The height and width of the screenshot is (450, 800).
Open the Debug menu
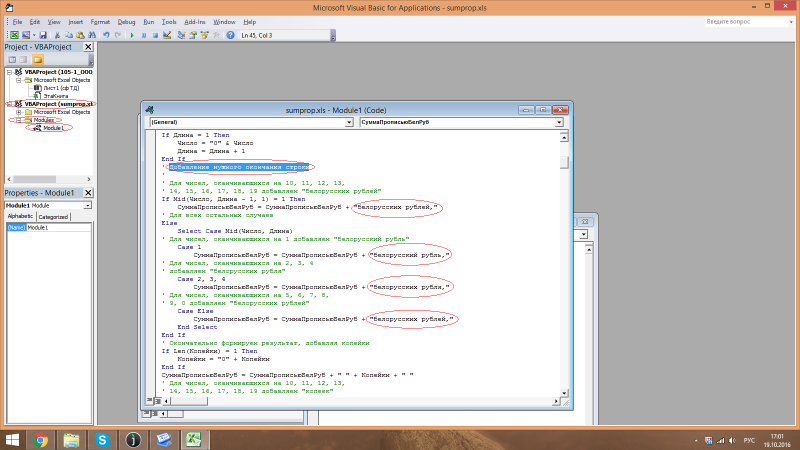[127, 22]
